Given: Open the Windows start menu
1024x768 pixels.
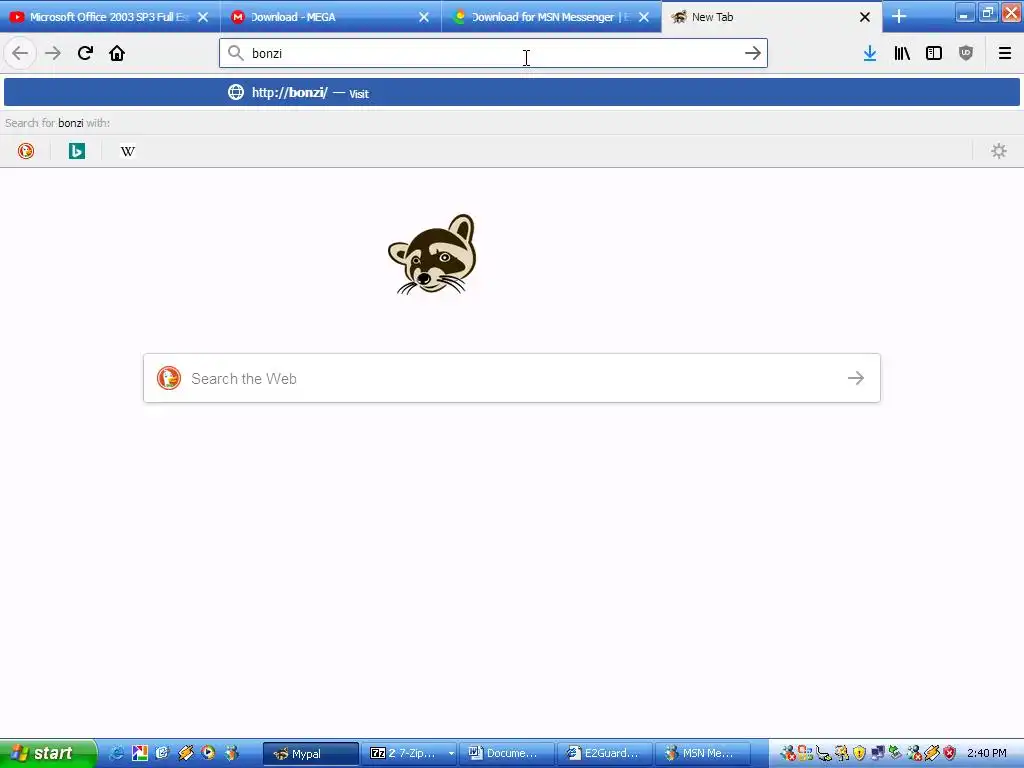Looking at the screenshot, I should (48, 753).
